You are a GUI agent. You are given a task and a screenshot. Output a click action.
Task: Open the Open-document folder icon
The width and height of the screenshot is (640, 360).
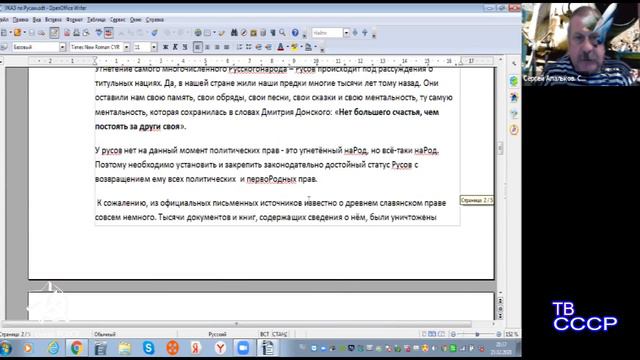[17, 33]
